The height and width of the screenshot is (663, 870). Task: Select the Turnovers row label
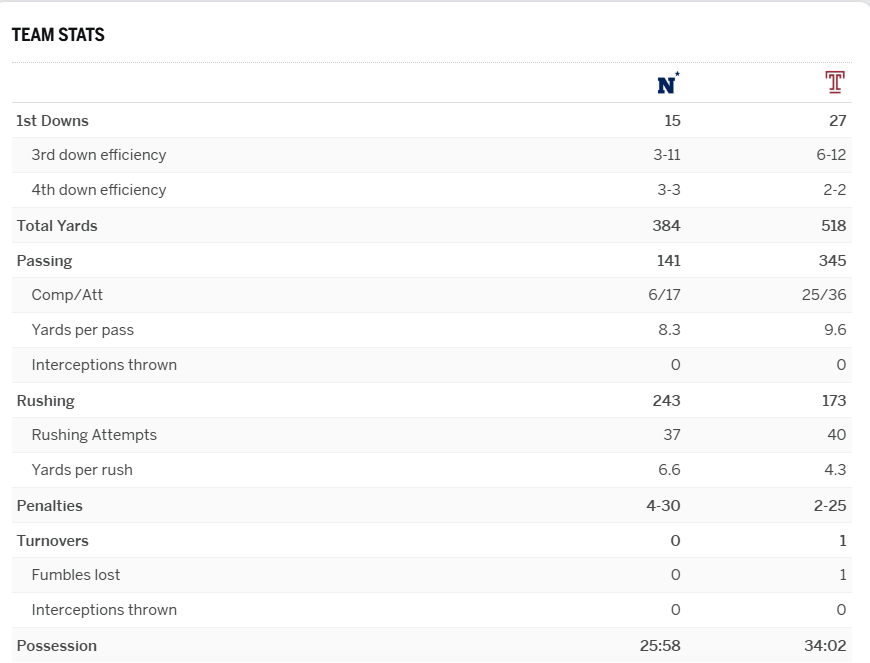52,541
